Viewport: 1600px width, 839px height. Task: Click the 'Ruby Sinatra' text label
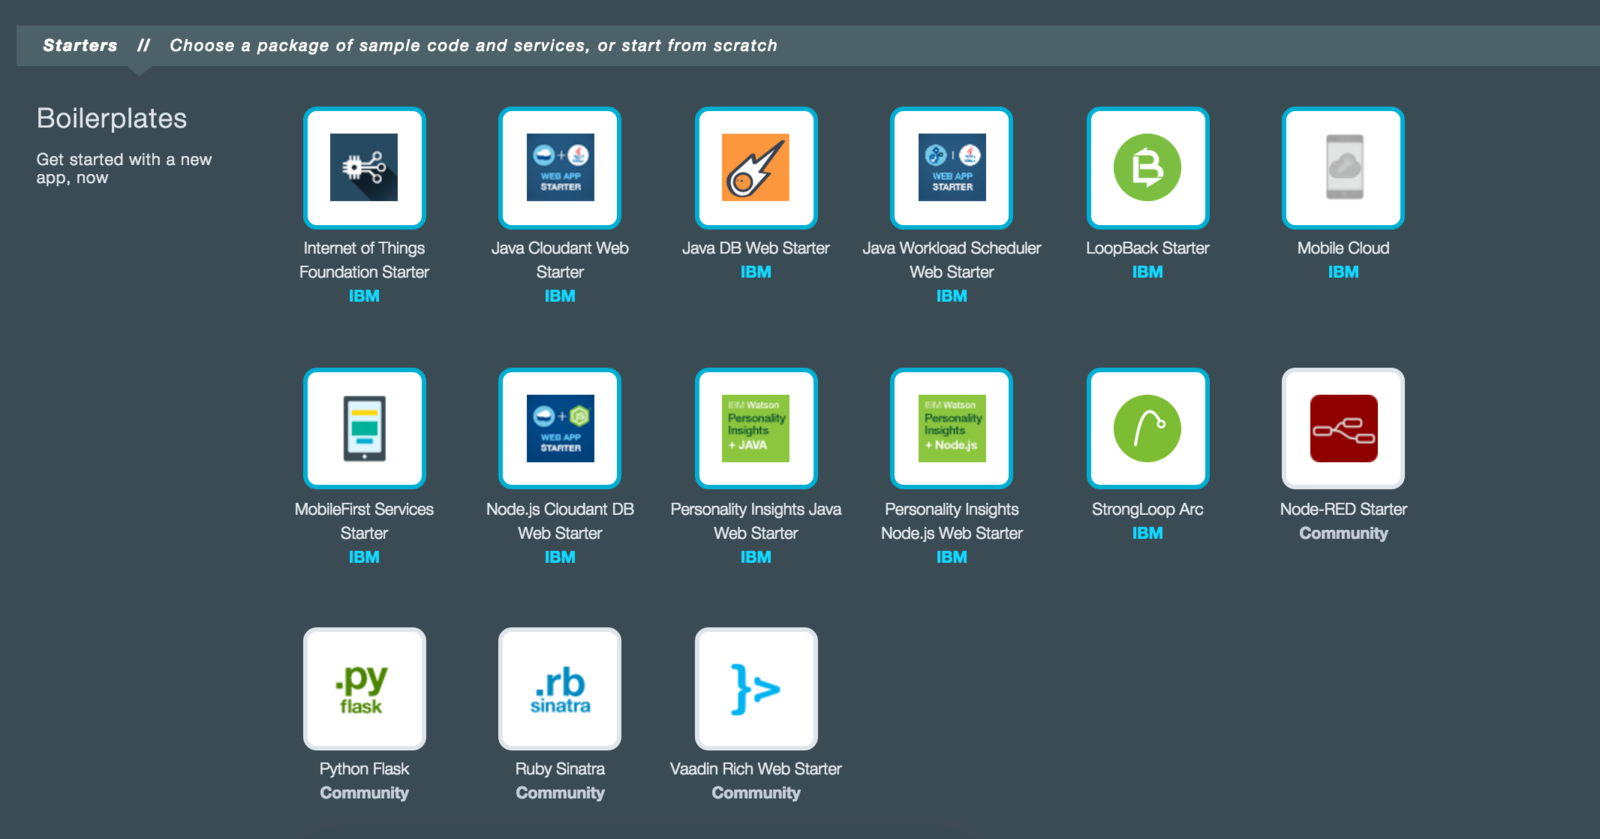click(x=560, y=769)
